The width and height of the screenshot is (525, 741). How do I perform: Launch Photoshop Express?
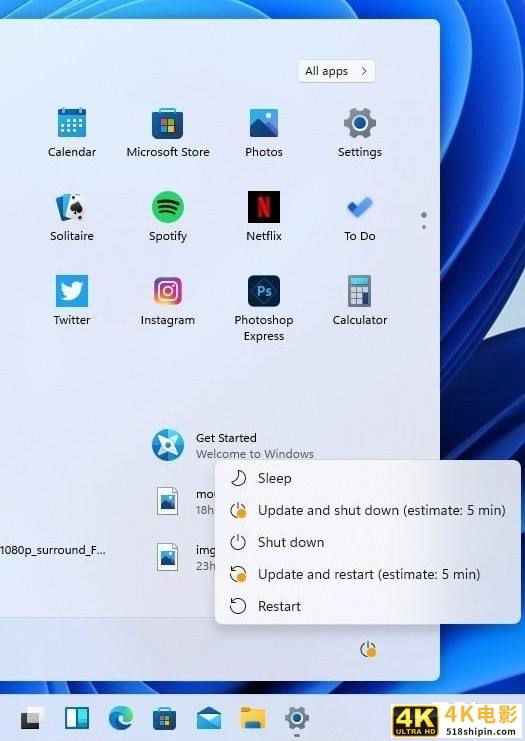(x=264, y=308)
